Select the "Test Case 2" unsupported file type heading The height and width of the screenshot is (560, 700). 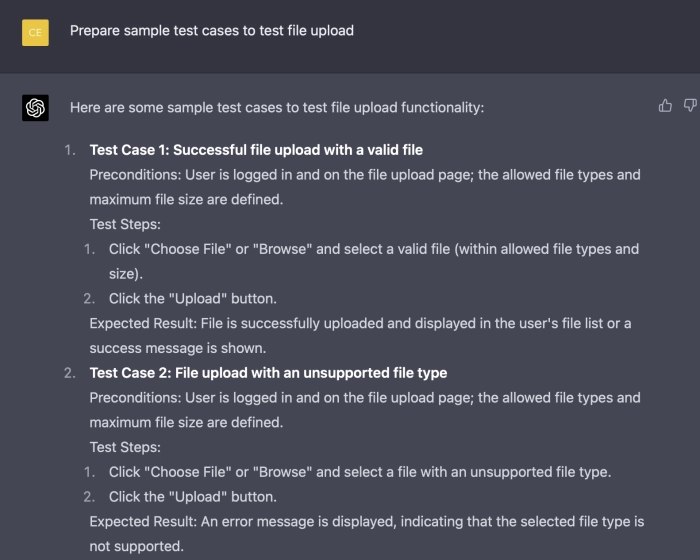(x=268, y=373)
